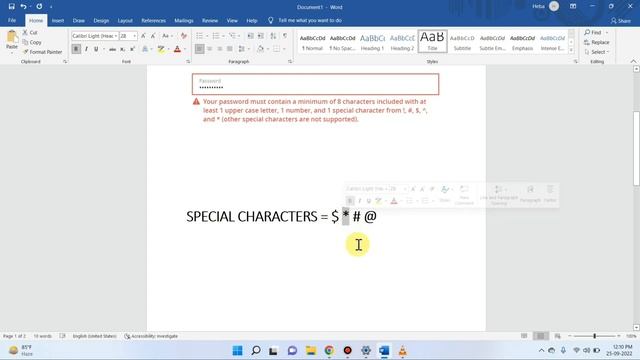Sort the selected paragraphs

coord(273,36)
